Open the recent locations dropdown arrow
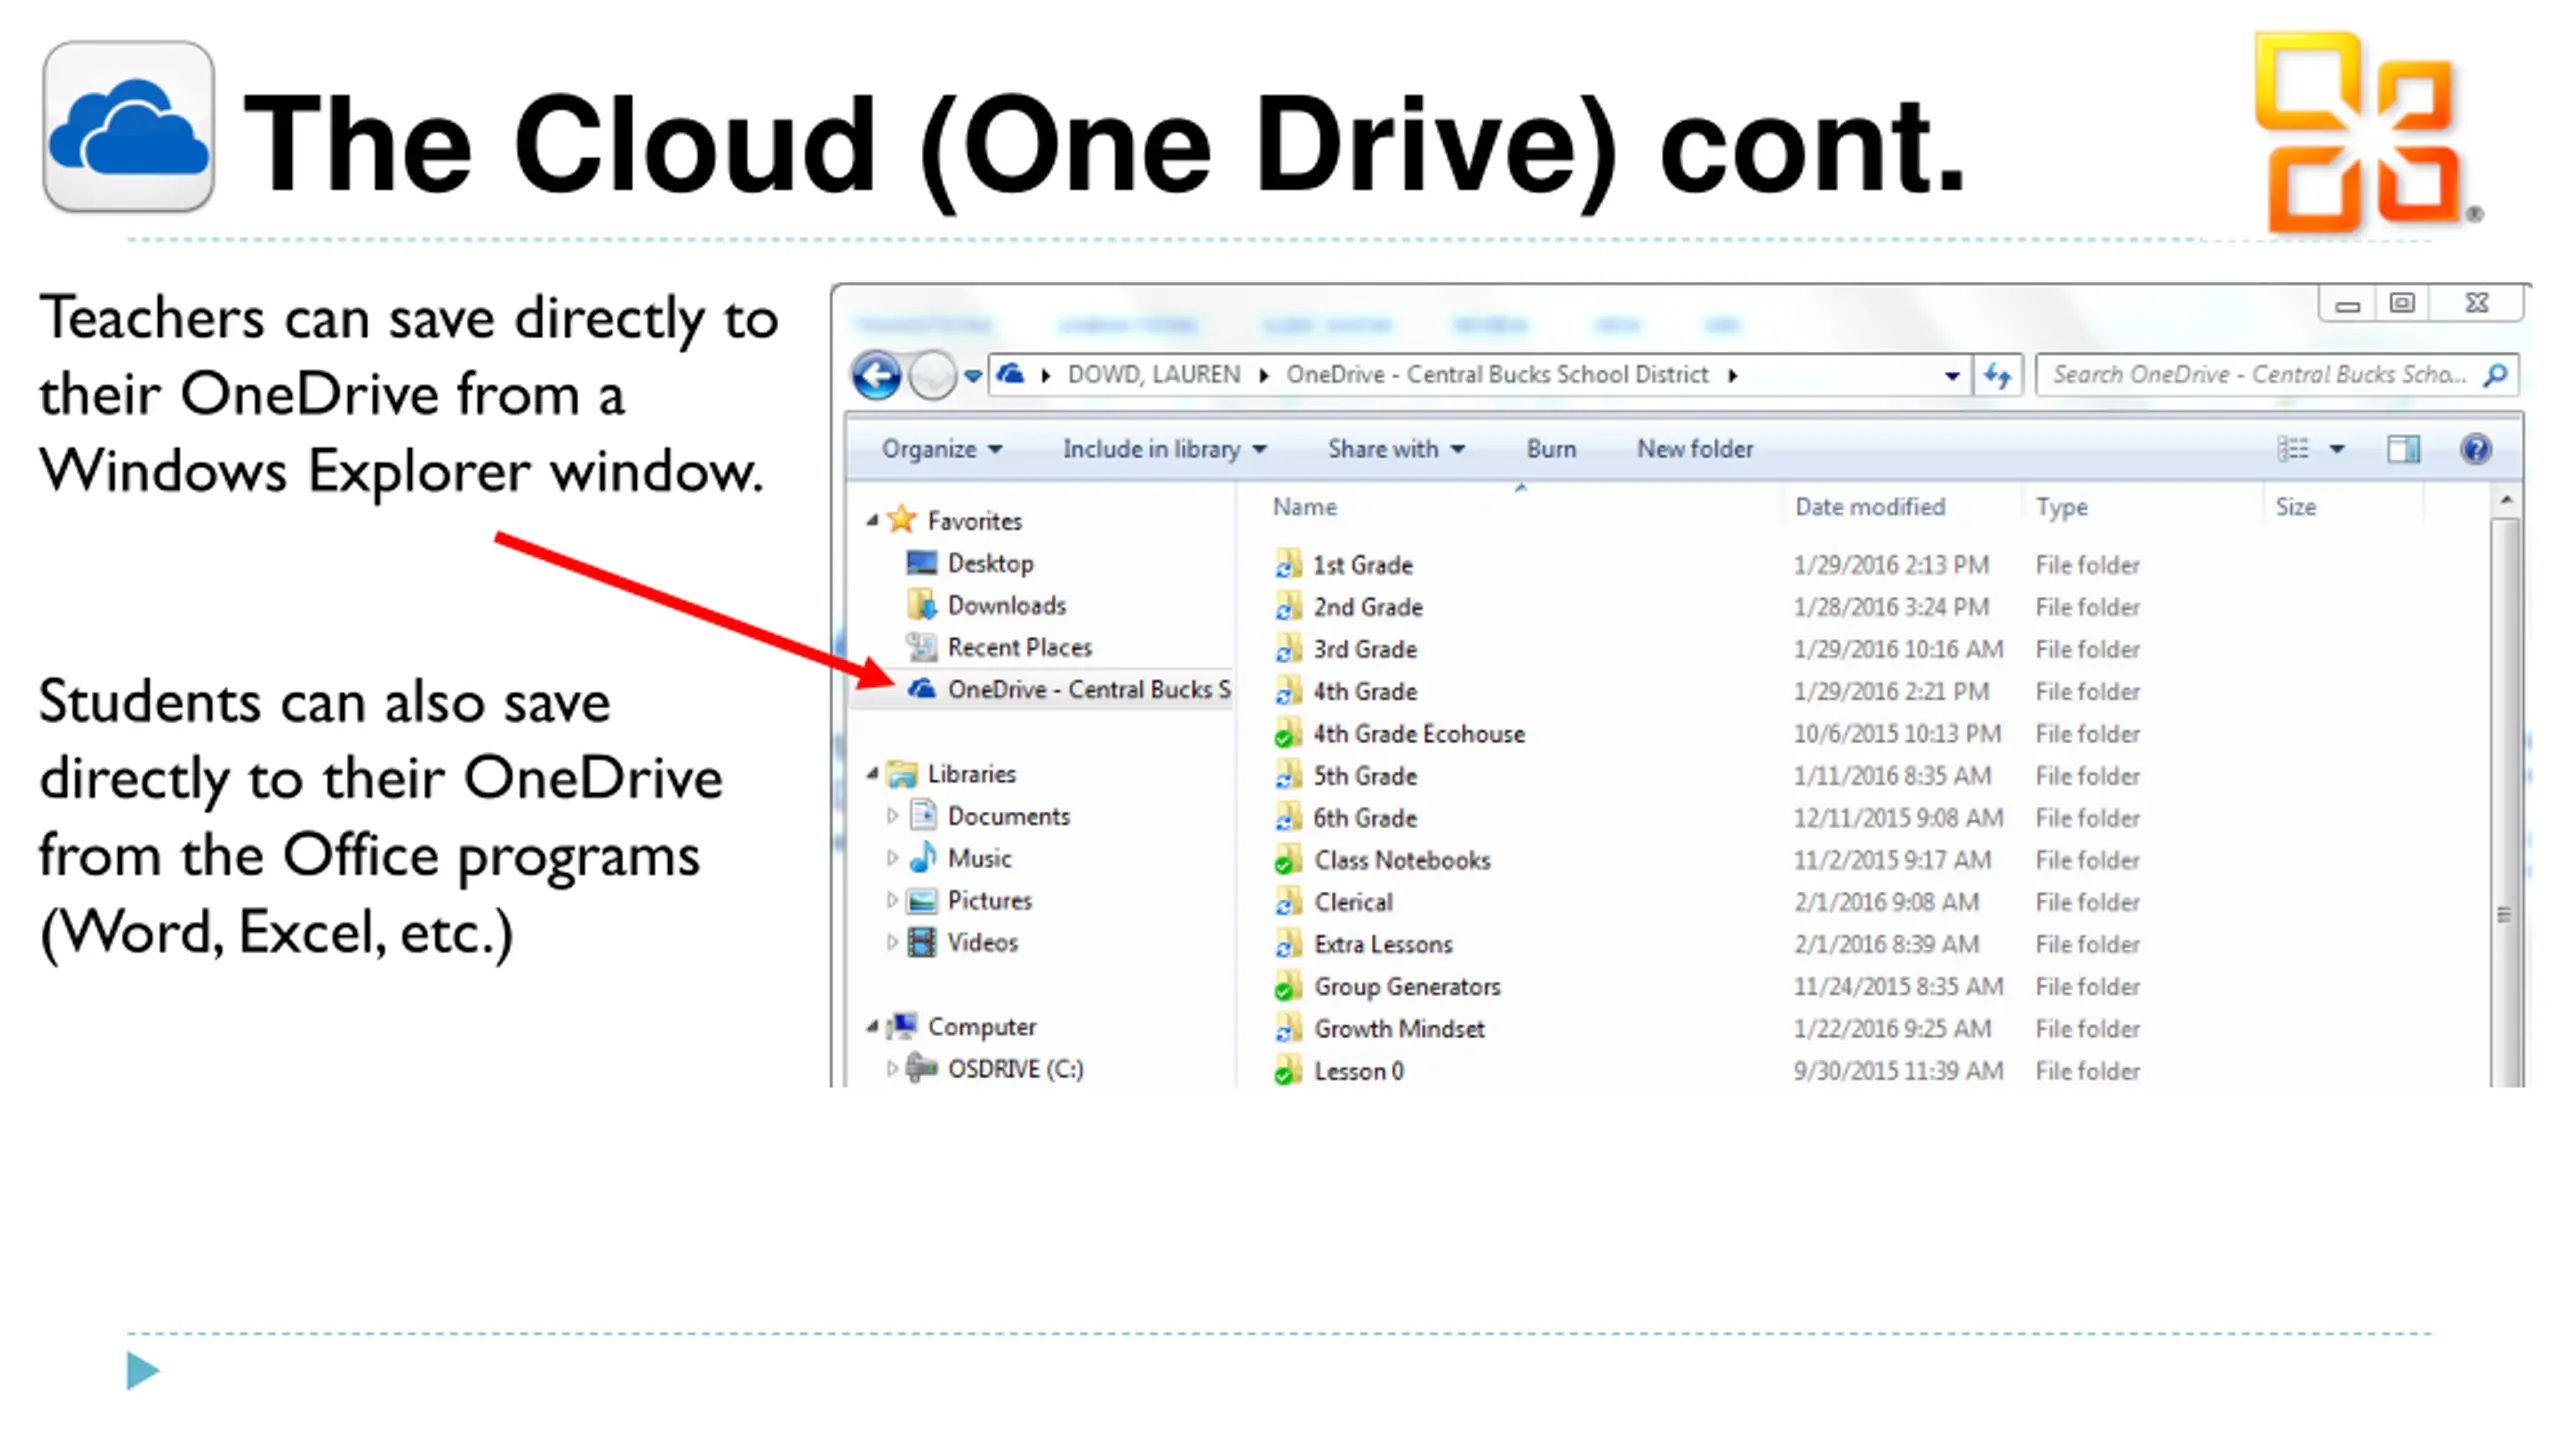Screen dimensions: 2560x1440 [972, 377]
